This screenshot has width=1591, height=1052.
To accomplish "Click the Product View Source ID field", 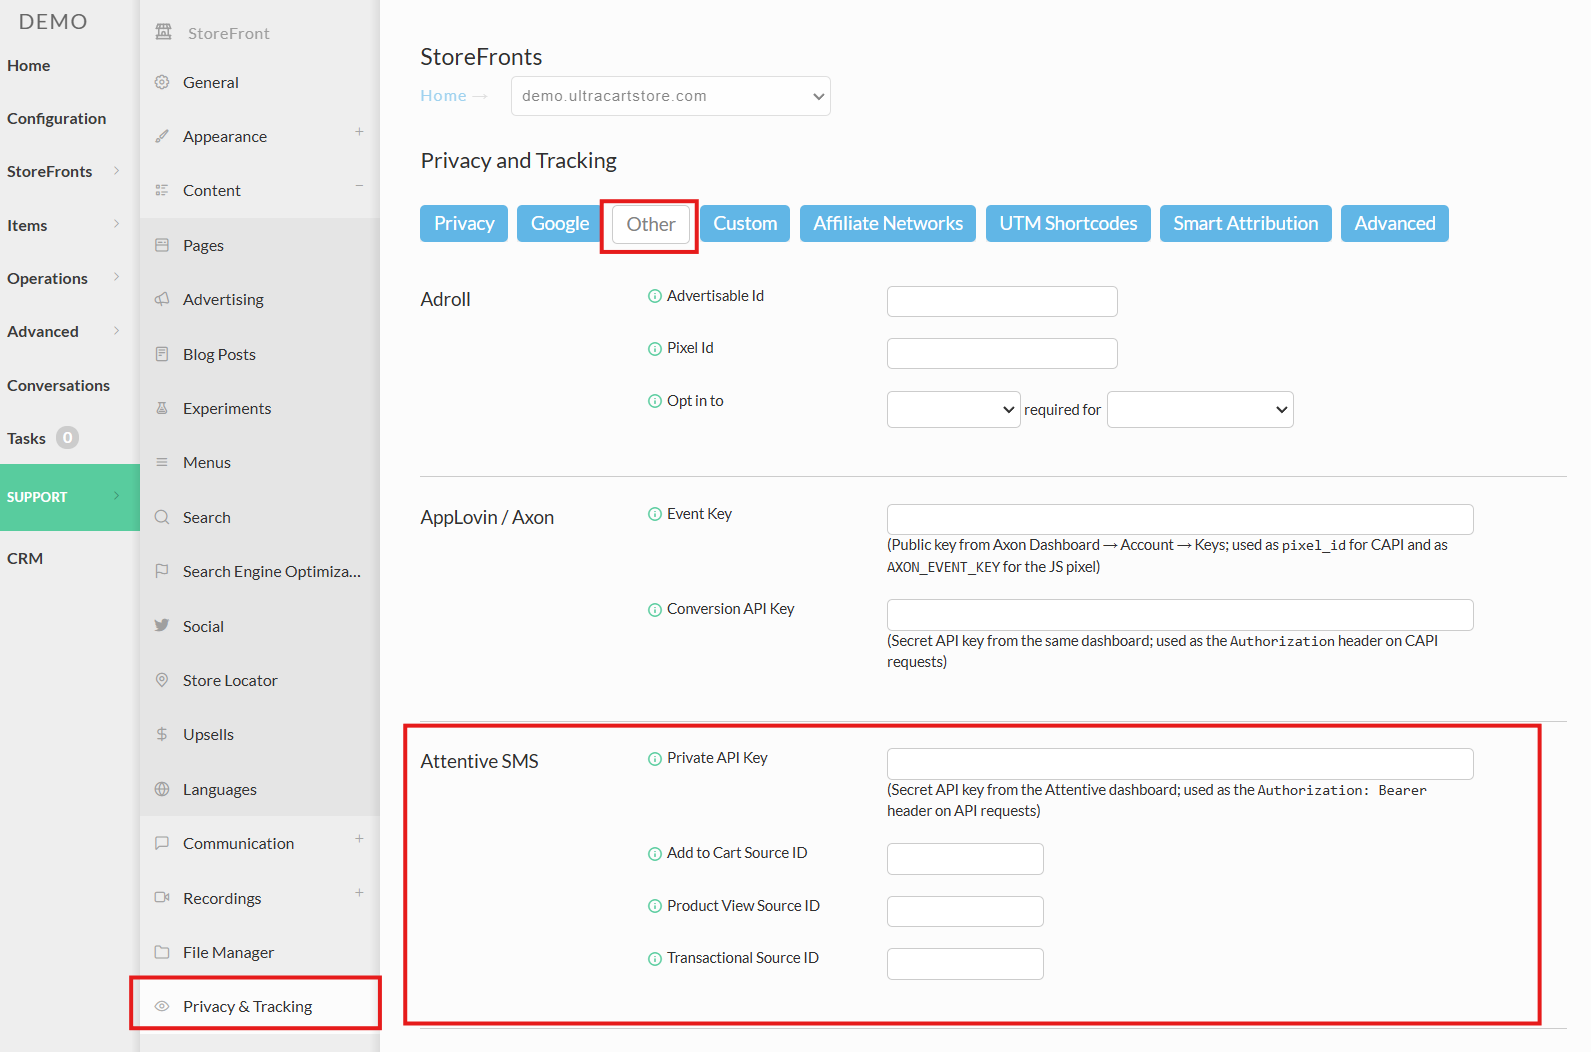I will [965, 911].
